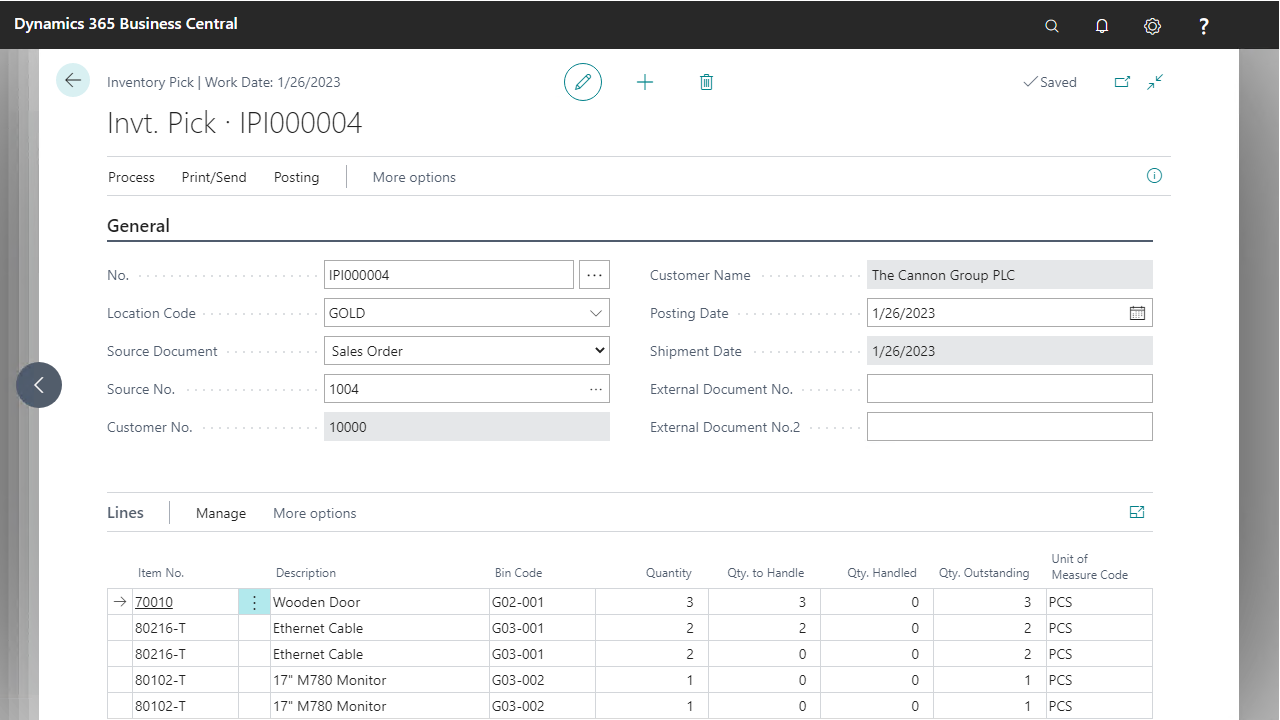Open help question mark
Image resolution: width=1280 pixels, height=720 pixels.
coord(1204,26)
